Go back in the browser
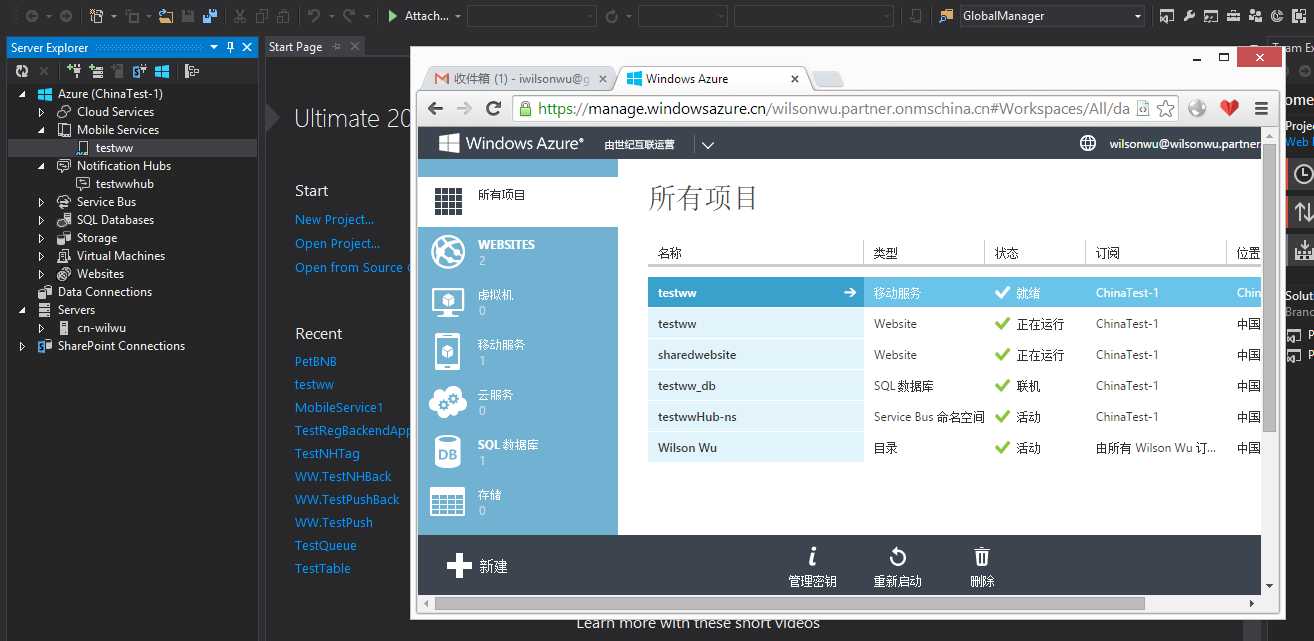The height and width of the screenshot is (641, 1314). (435, 108)
